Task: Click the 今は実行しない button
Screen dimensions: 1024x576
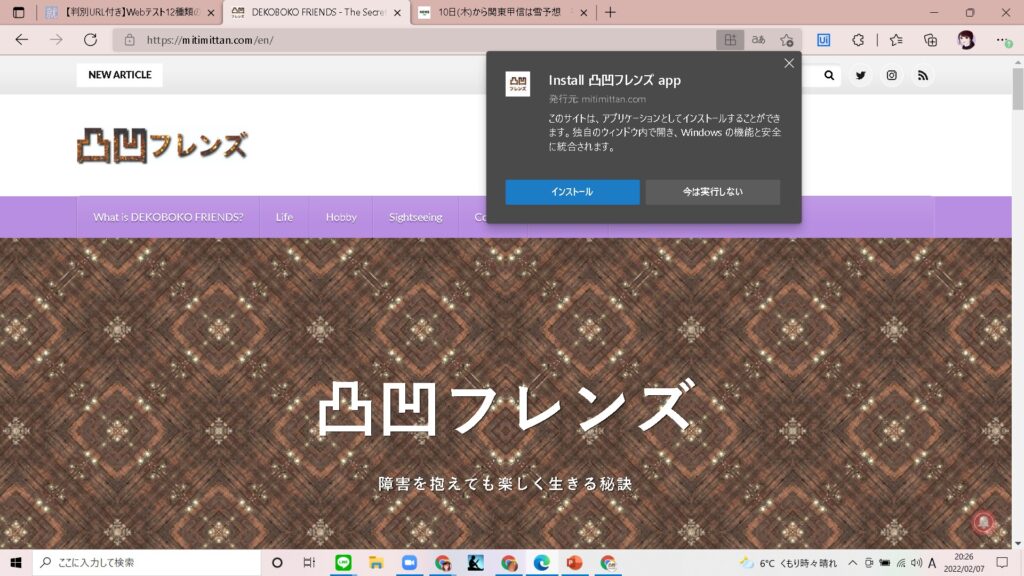Action: pyautogui.click(x=712, y=192)
